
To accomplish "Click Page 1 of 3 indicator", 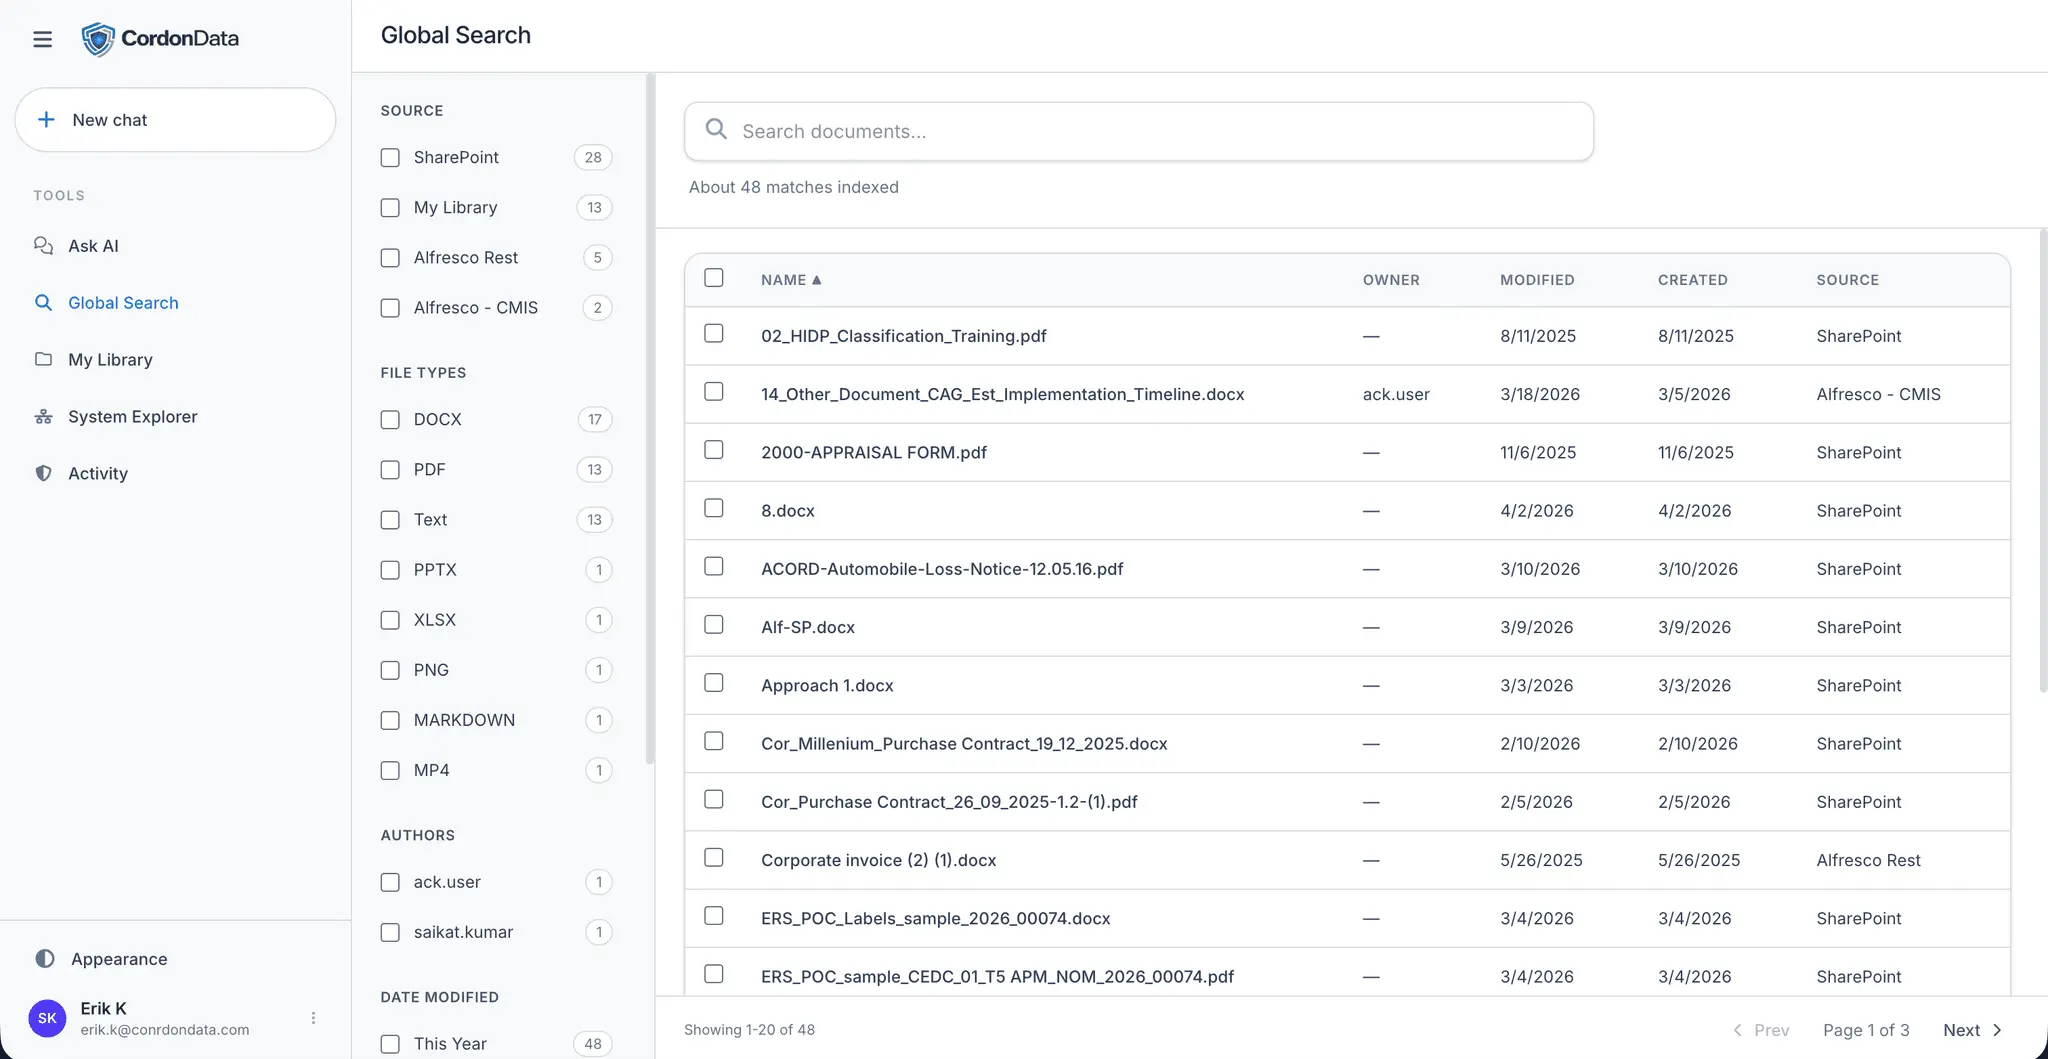I will pyautogui.click(x=1866, y=1030).
